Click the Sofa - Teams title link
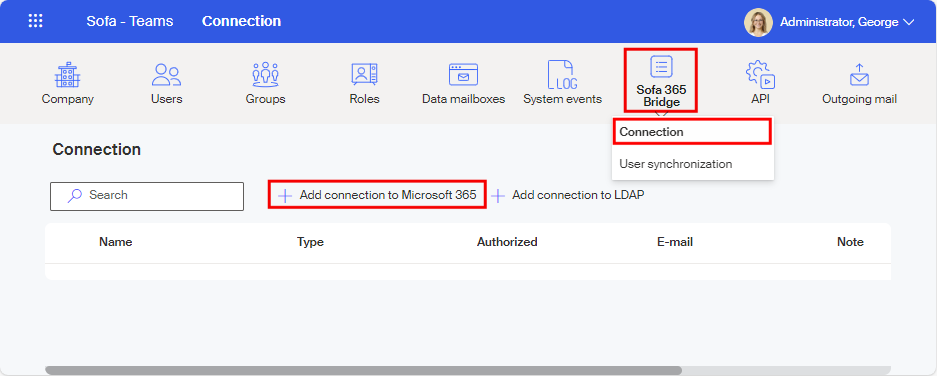The width and height of the screenshot is (937, 376). click(x=130, y=21)
